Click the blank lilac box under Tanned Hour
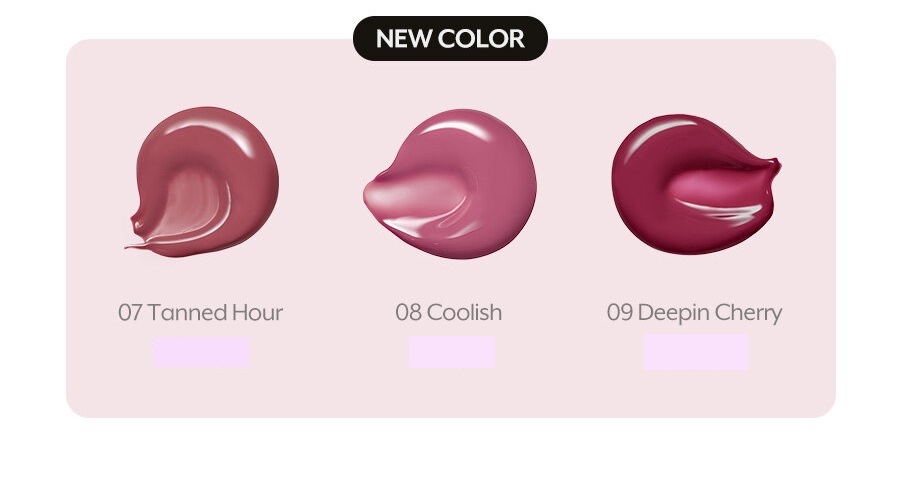Screen dimensions: 900x486 tap(201, 352)
